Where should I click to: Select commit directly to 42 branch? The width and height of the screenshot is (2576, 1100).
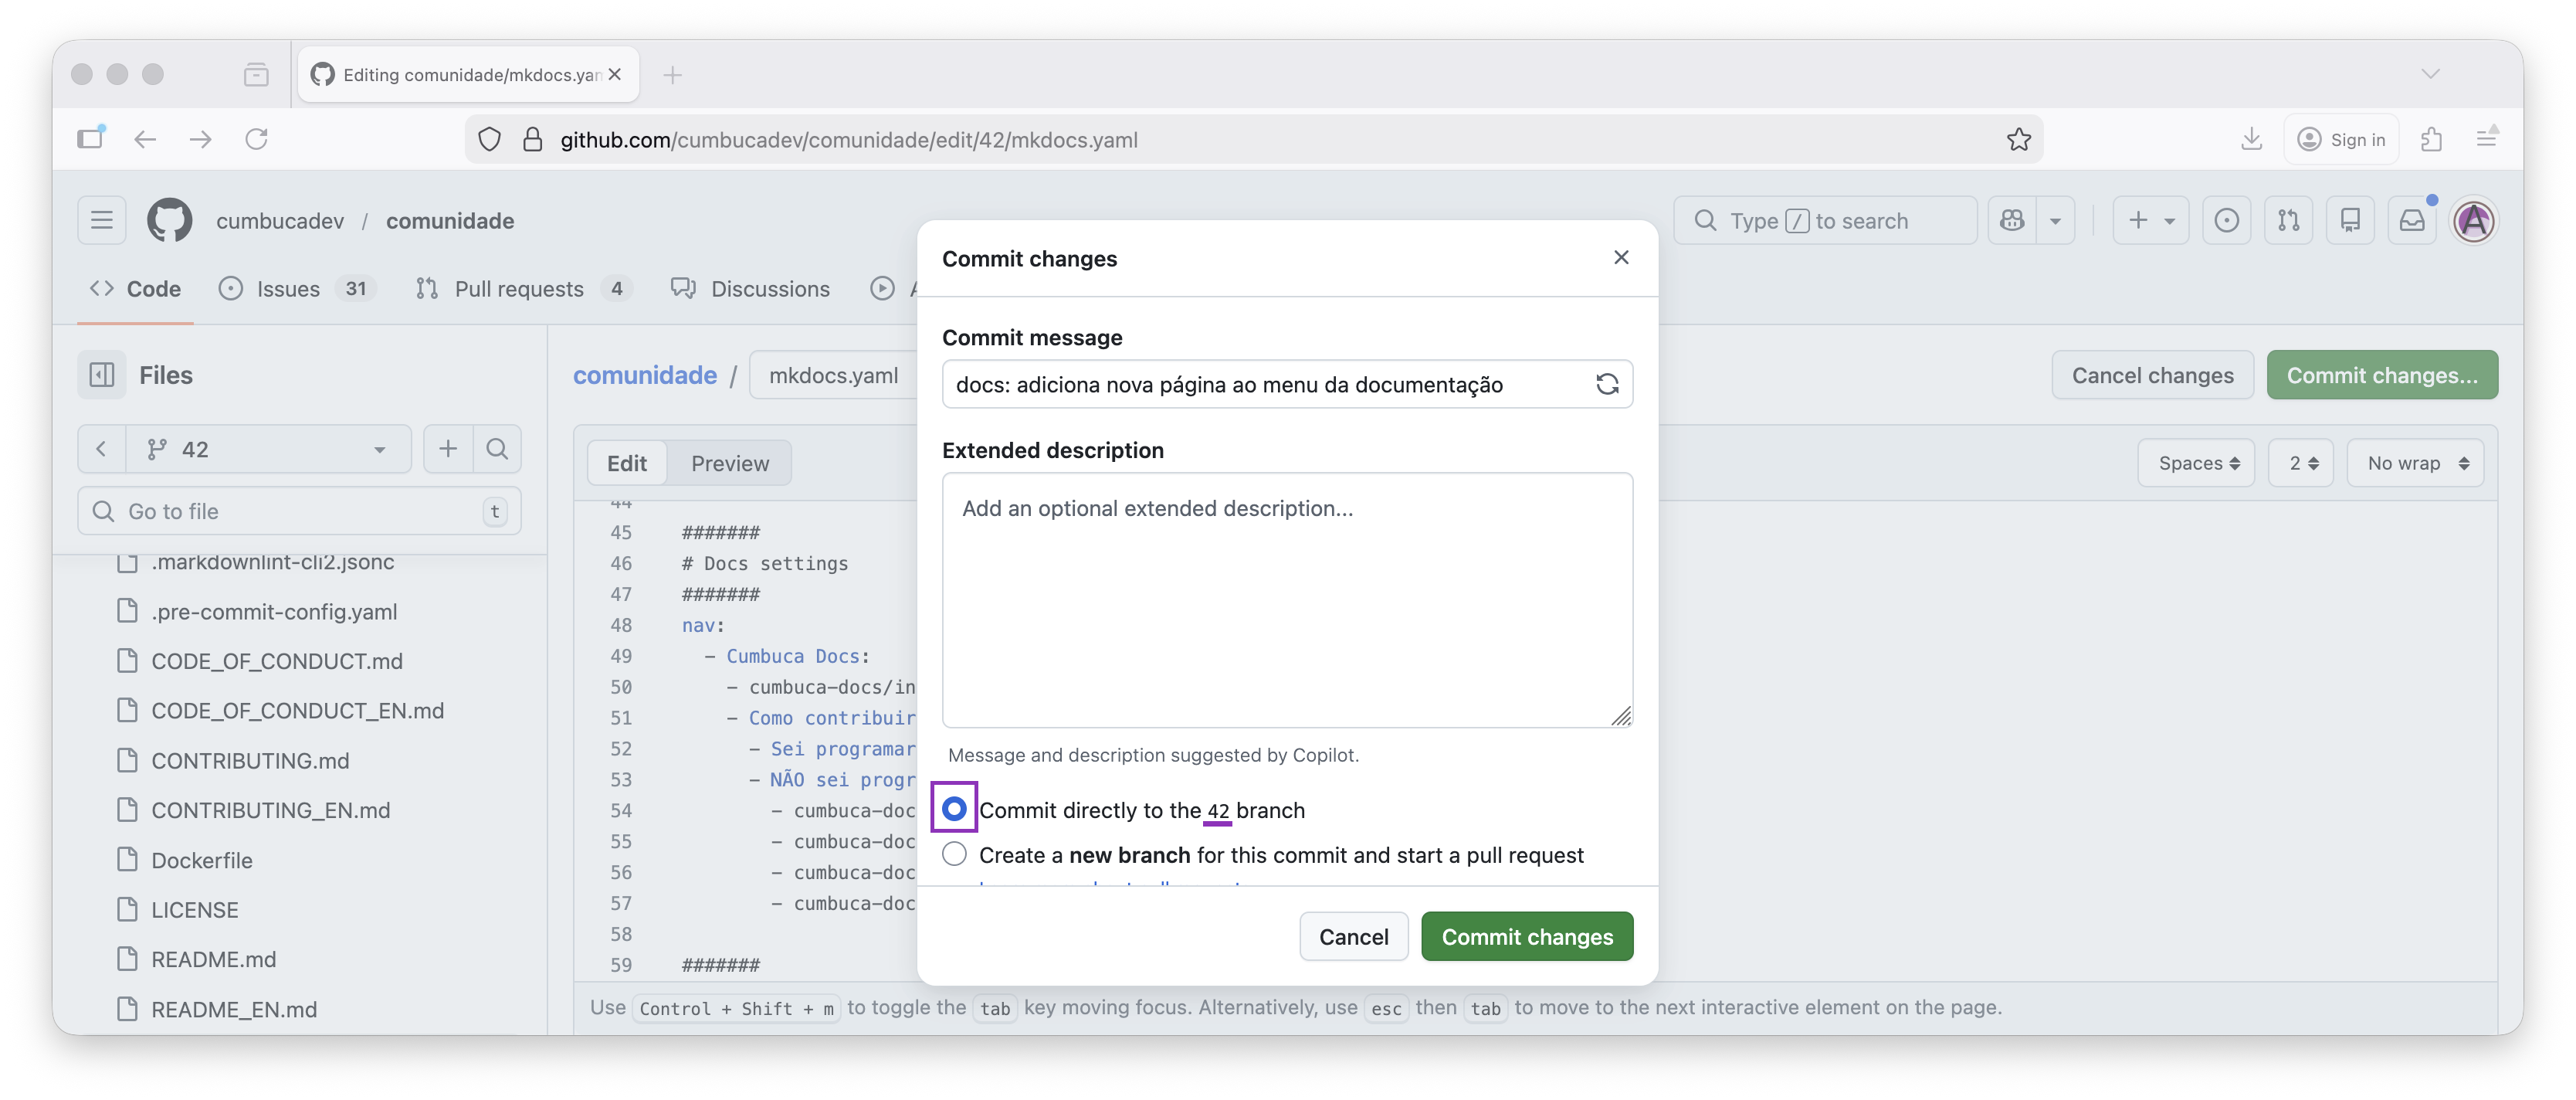coord(954,808)
